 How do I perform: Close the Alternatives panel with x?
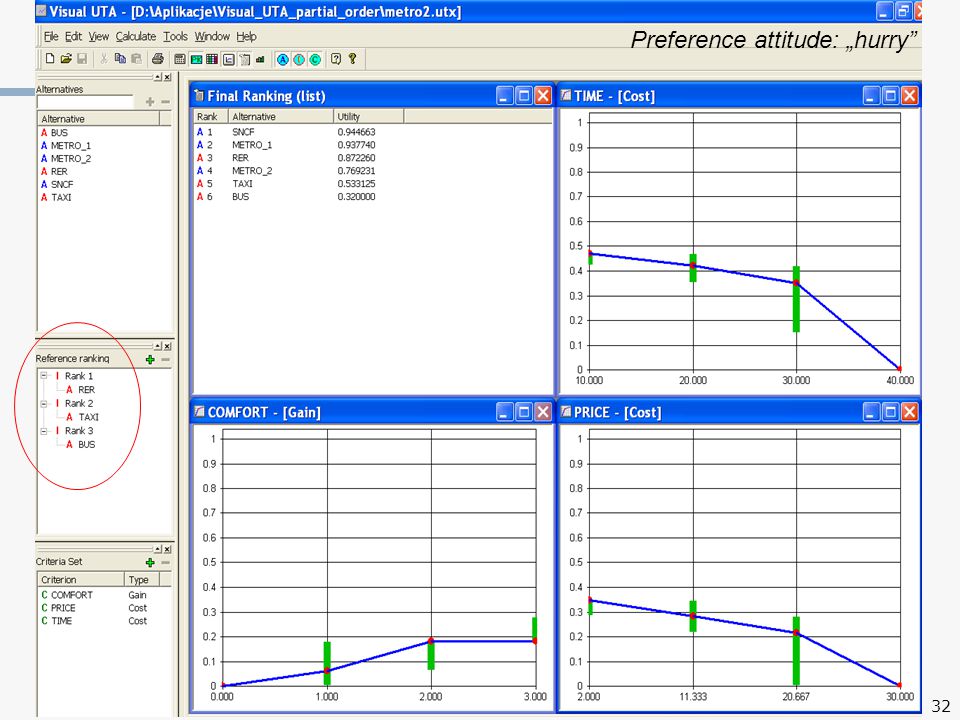[167, 77]
